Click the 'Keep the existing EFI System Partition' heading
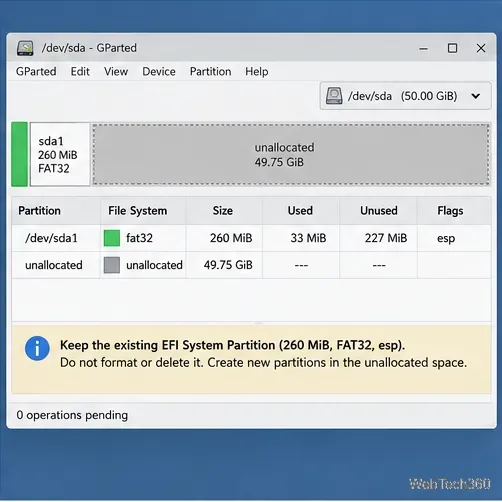The width and height of the screenshot is (502, 502). click(232, 345)
